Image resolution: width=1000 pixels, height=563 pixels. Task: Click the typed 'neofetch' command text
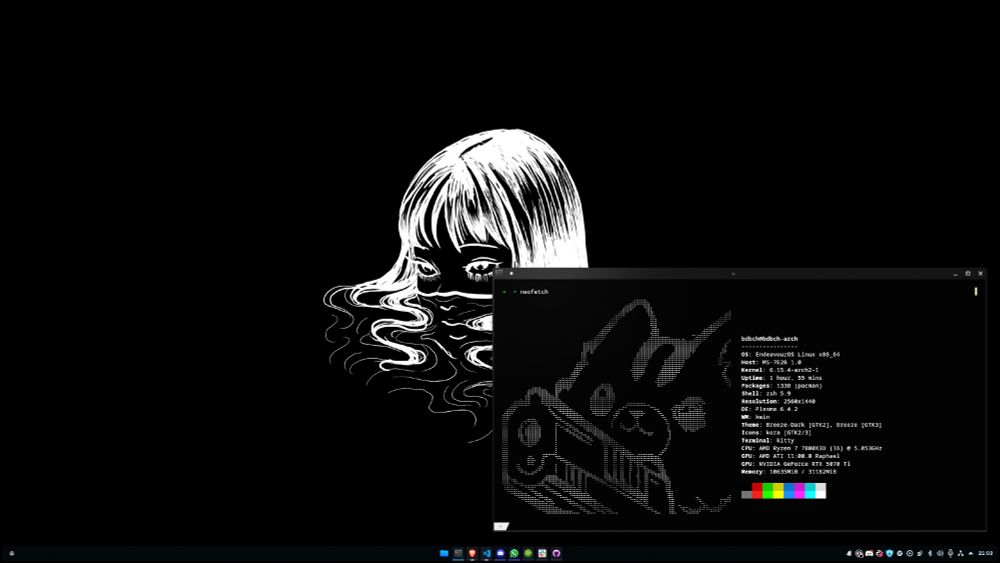click(x=534, y=291)
